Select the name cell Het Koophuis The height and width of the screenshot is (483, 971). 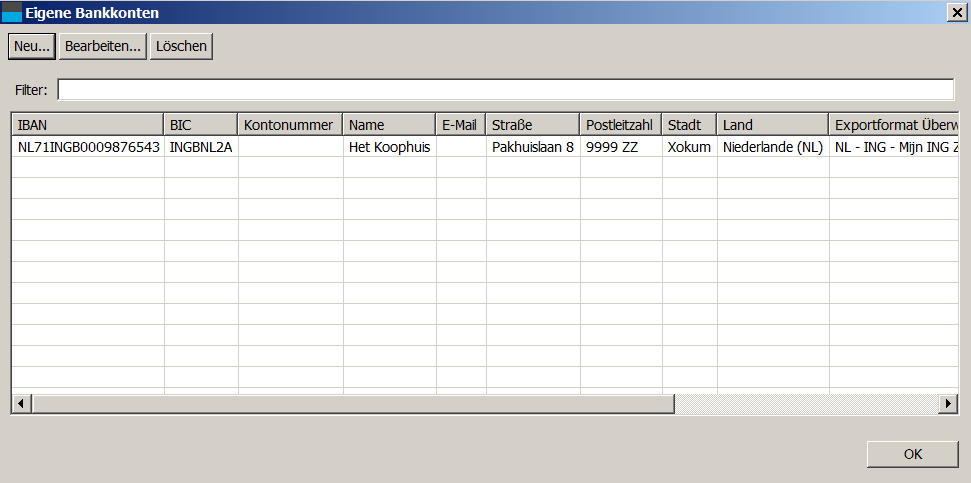390,147
